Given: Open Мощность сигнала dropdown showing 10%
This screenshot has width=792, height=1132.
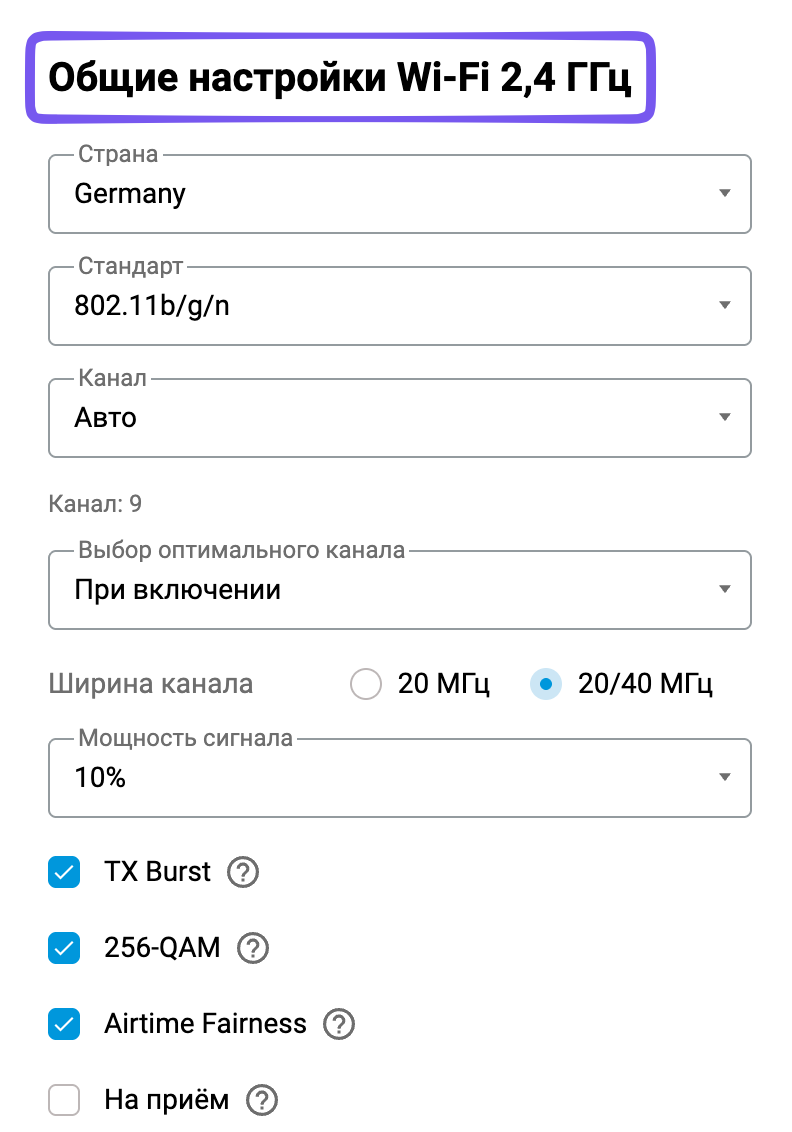Looking at the screenshot, I should (x=399, y=778).
